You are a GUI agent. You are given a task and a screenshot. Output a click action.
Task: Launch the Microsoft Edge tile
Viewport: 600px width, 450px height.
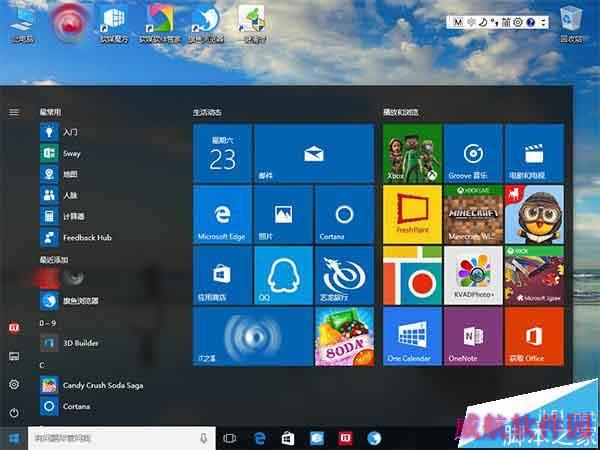click(222, 214)
